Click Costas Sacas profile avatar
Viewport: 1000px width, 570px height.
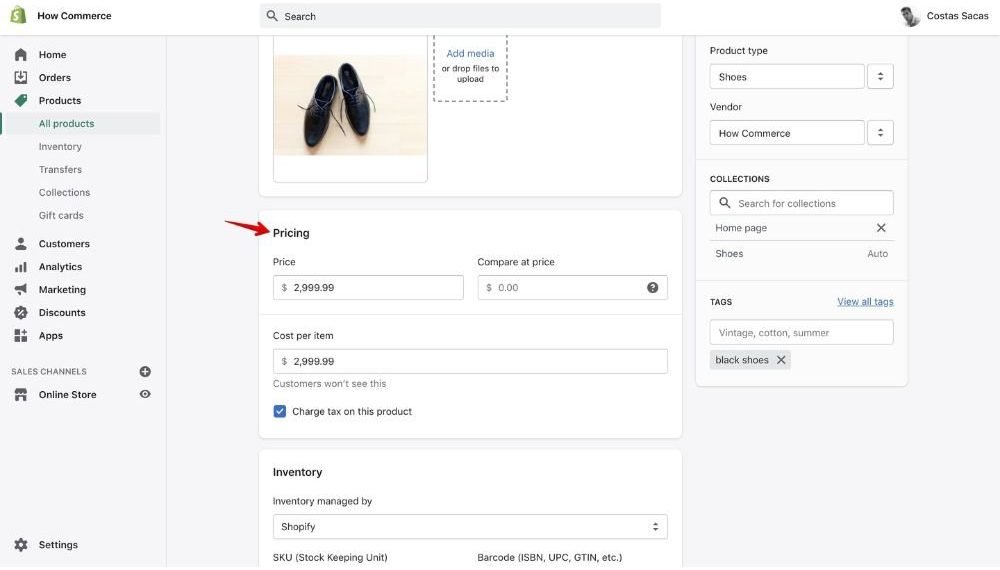click(x=909, y=16)
